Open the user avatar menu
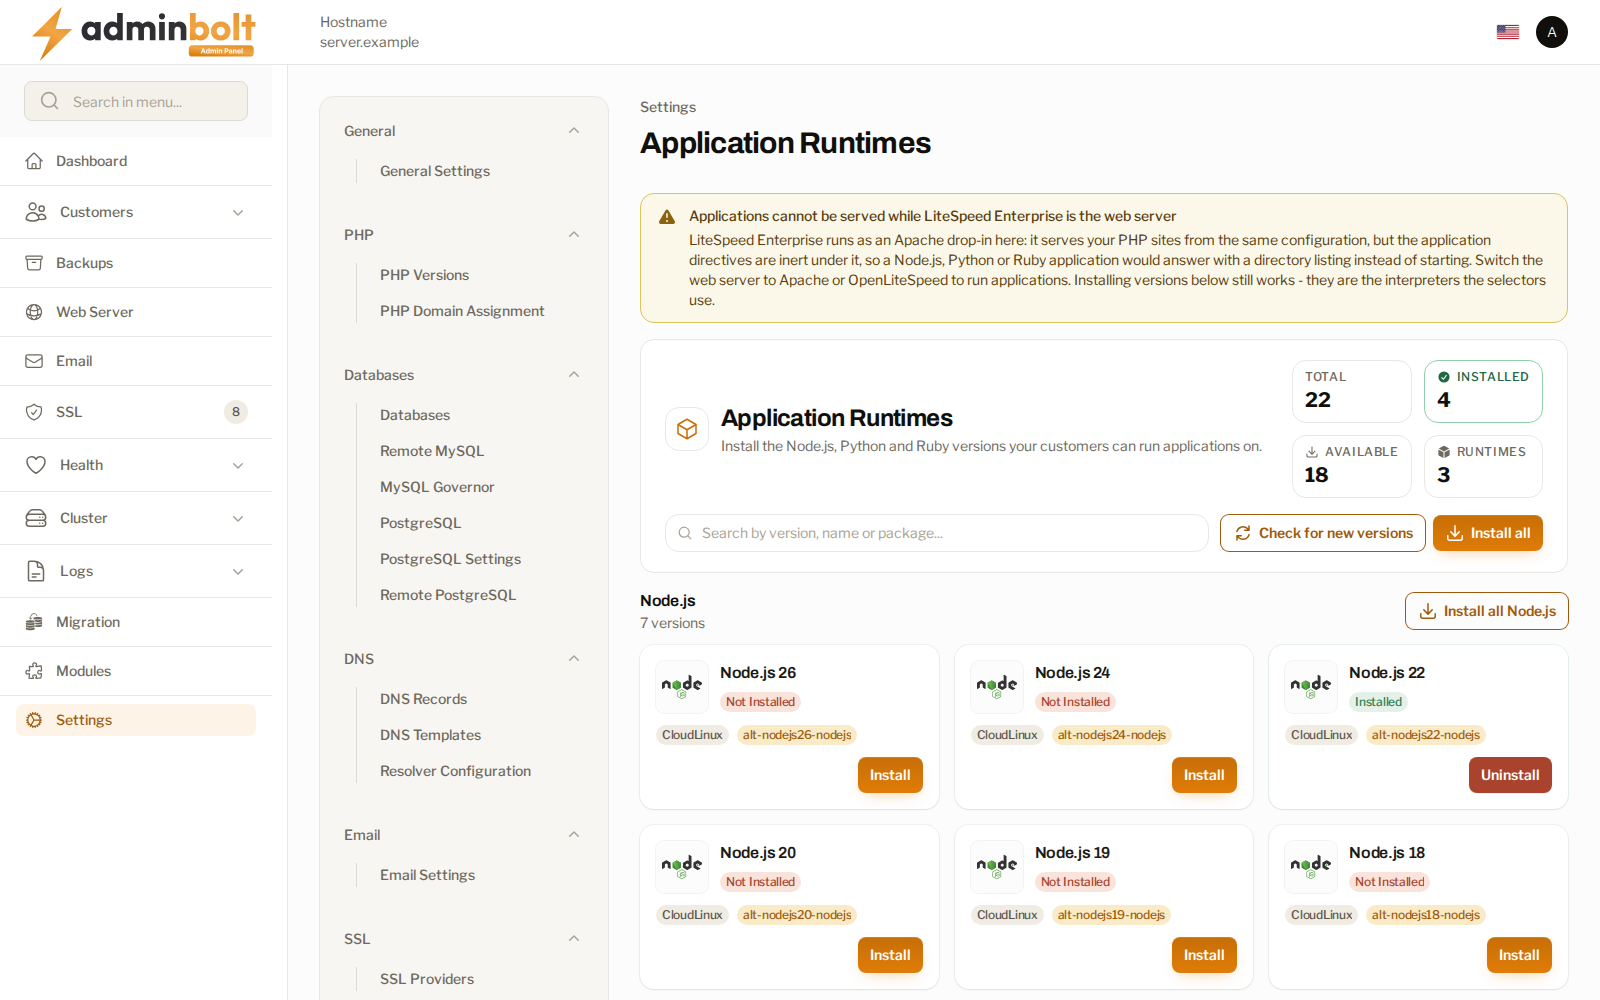This screenshot has width=1600, height=1000. [x=1552, y=32]
